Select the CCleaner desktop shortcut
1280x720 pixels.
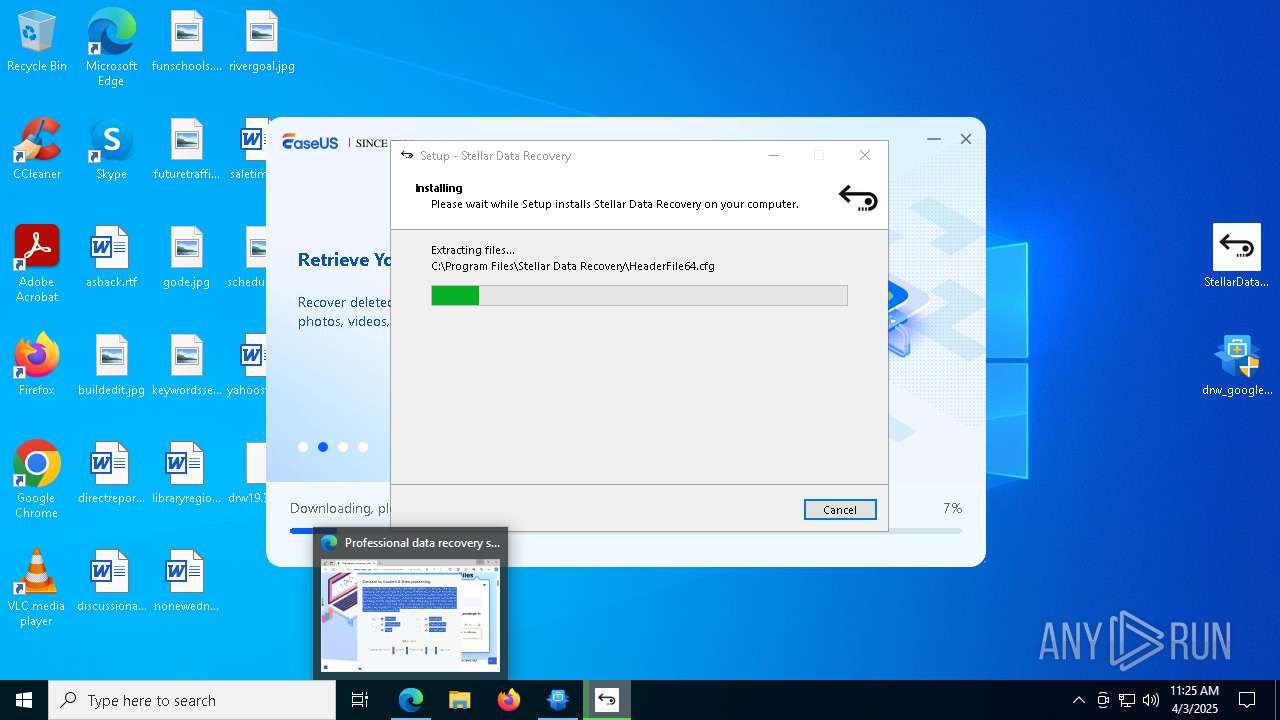(x=37, y=150)
